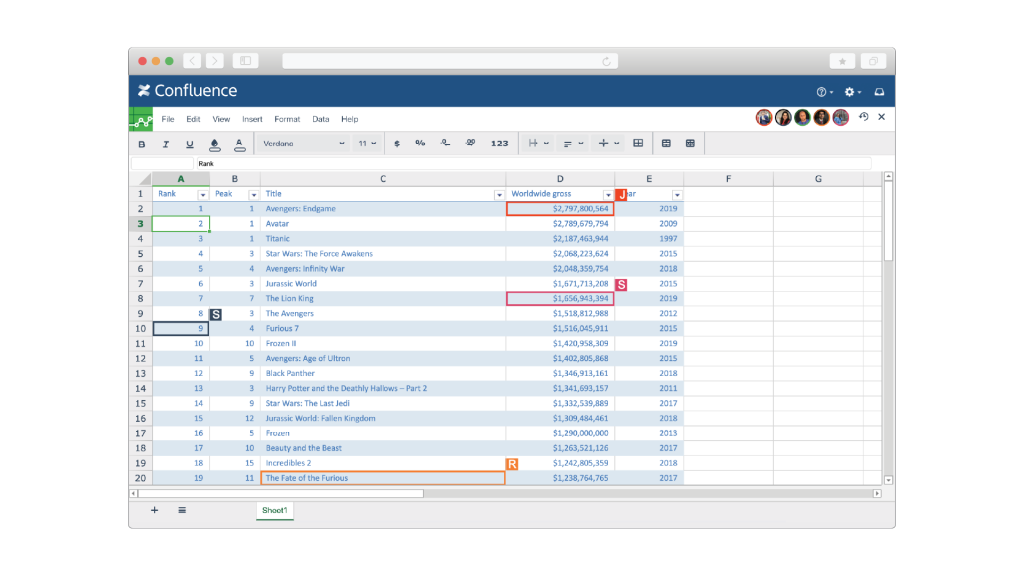Increase decimal places
Screen dimensions: 1024x576
click(470, 143)
